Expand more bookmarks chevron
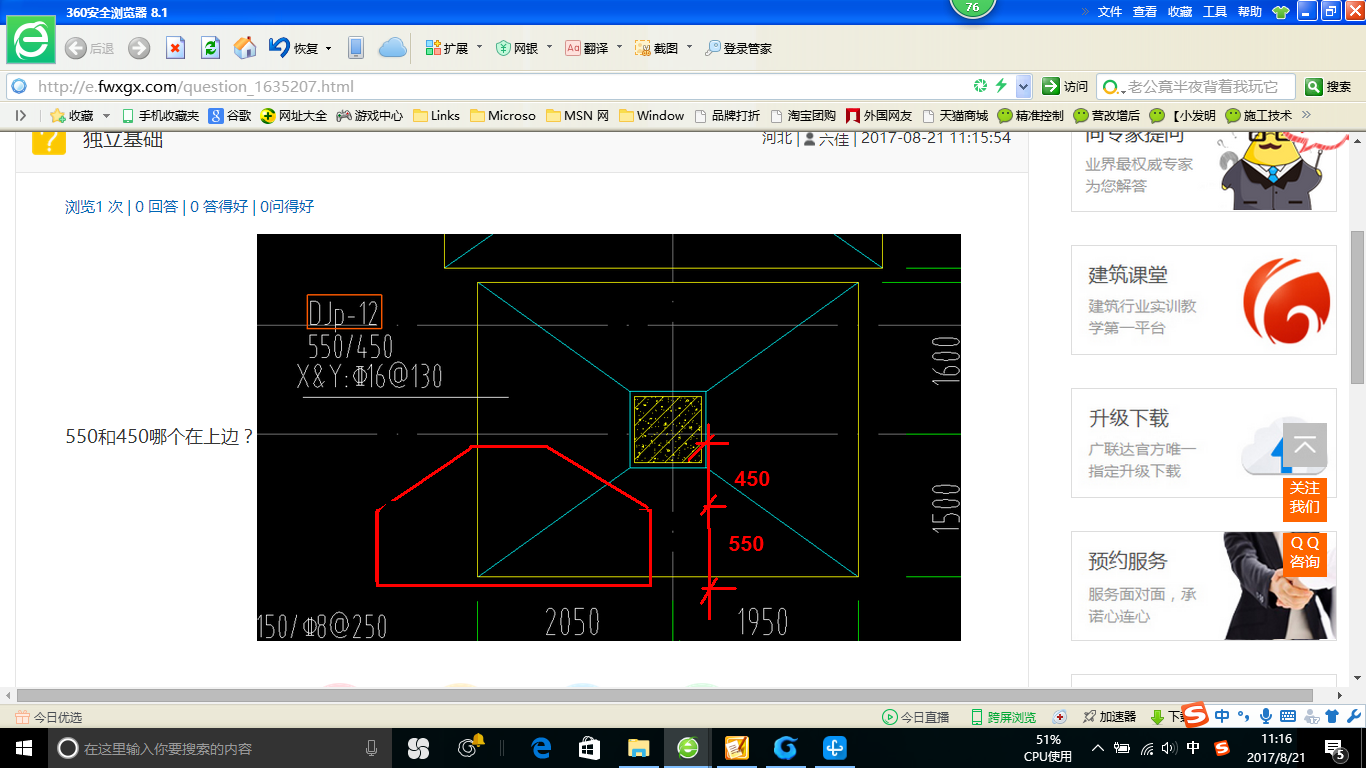Image resolution: width=1366 pixels, height=768 pixels. pos(1306,115)
